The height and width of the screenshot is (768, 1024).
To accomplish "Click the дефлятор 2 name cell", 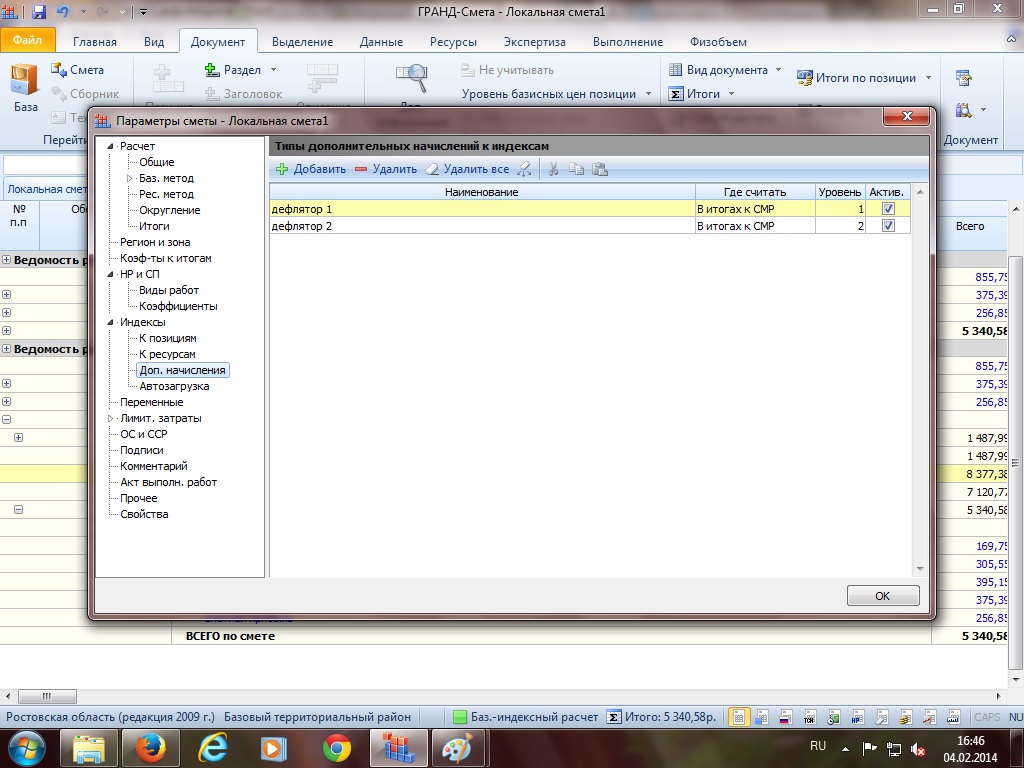I will tap(483, 226).
